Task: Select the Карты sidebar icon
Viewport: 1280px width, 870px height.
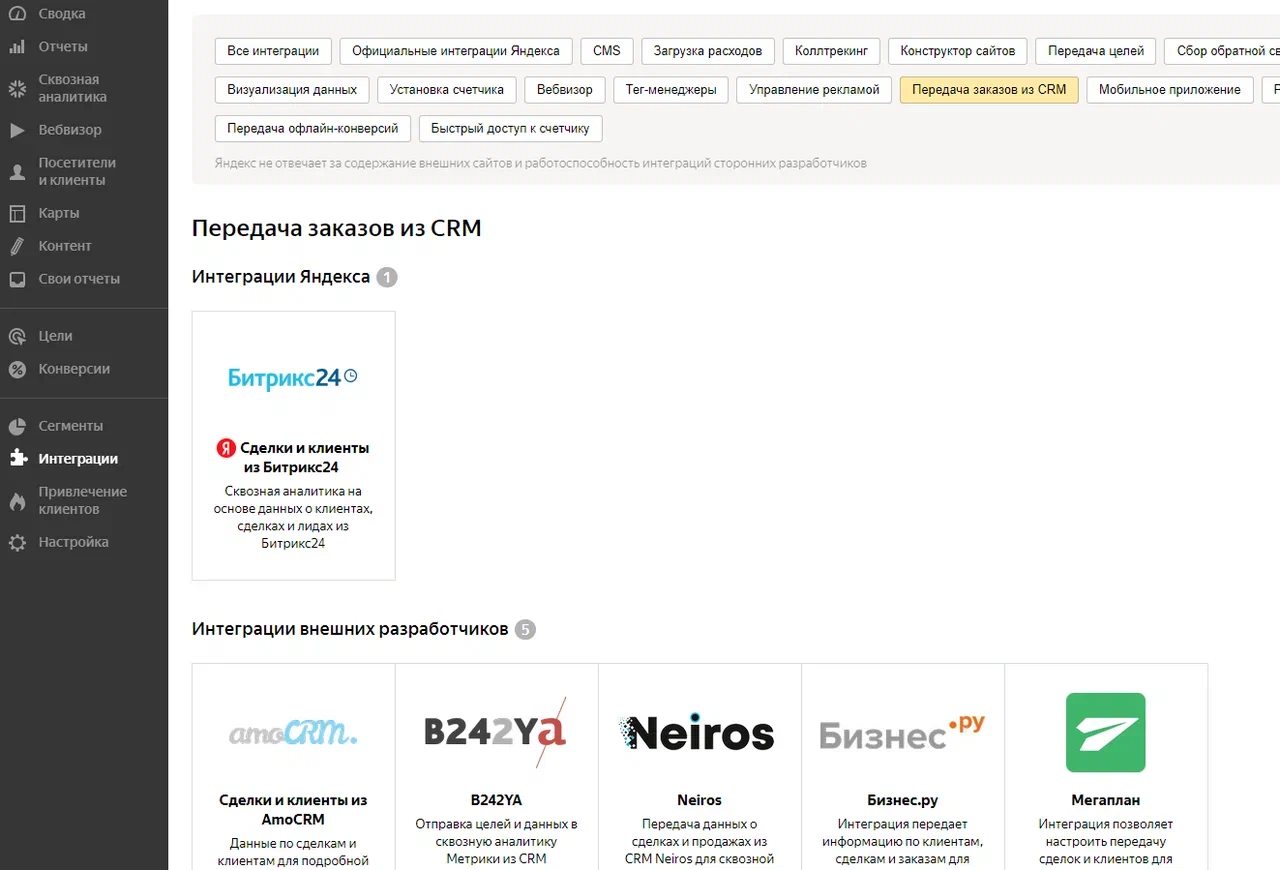Action: coord(17,213)
